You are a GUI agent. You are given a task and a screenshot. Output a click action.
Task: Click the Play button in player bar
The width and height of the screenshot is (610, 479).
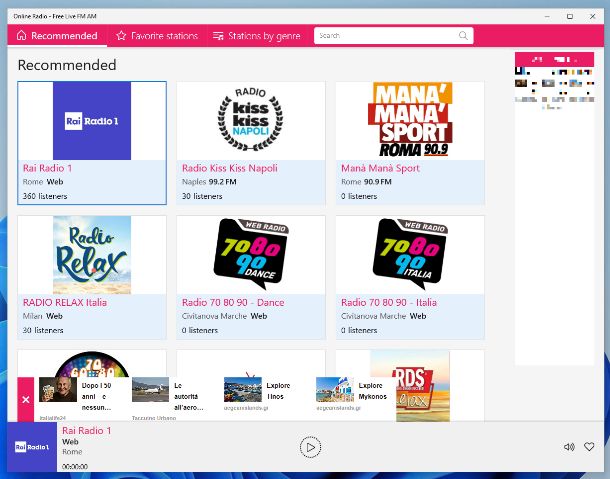click(x=310, y=447)
